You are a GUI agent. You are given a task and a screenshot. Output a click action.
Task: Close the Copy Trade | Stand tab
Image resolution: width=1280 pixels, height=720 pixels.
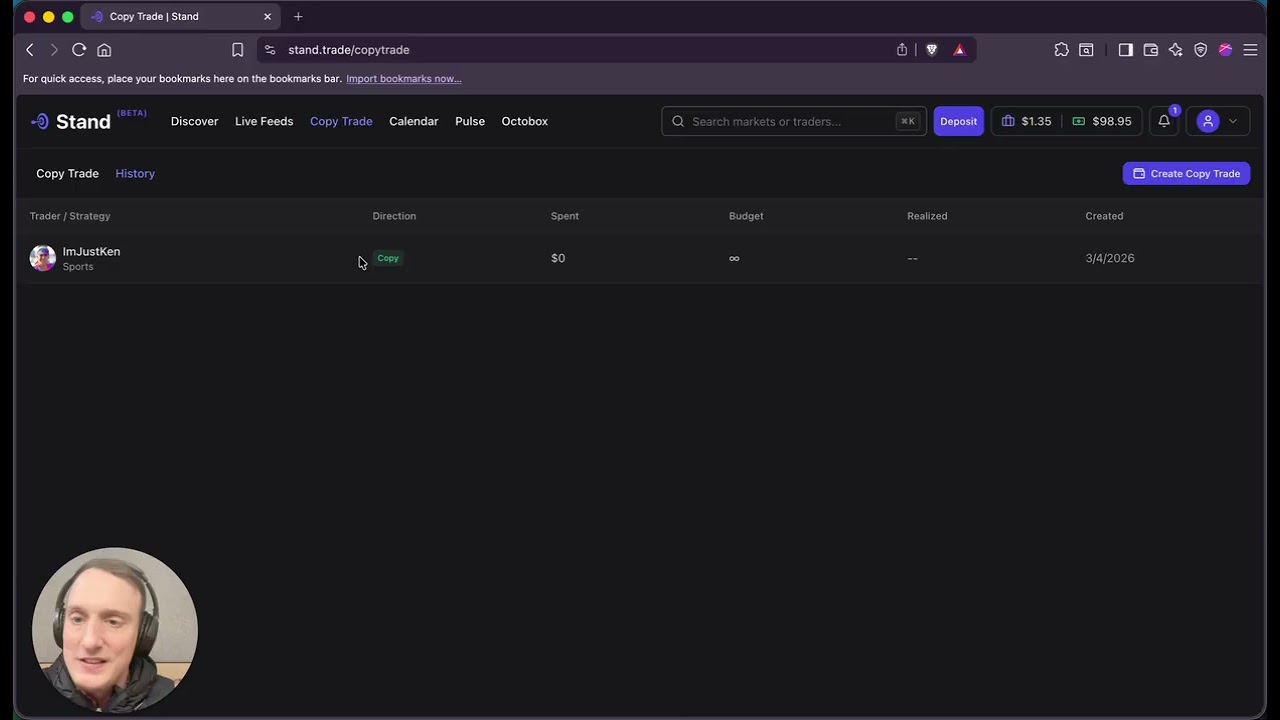(x=267, y=17)
